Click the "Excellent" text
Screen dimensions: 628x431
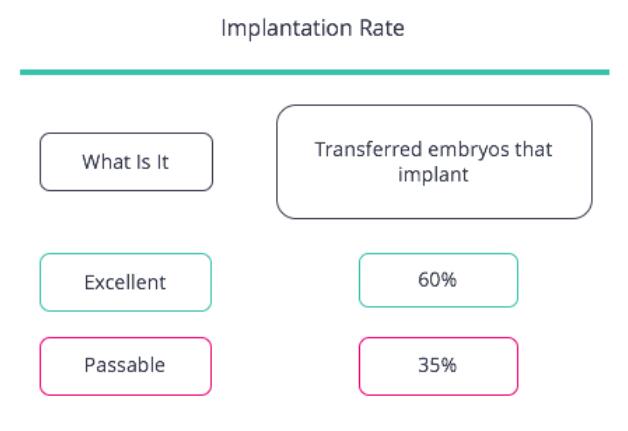pos(125,282)
